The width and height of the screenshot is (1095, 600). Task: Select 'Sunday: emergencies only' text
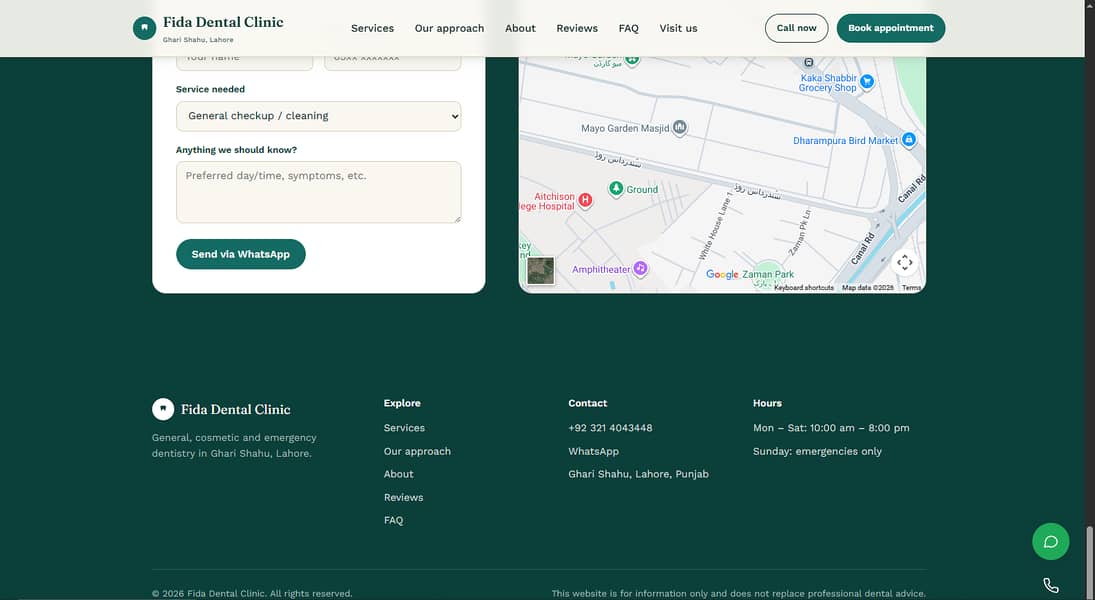(x=817, y=451)
